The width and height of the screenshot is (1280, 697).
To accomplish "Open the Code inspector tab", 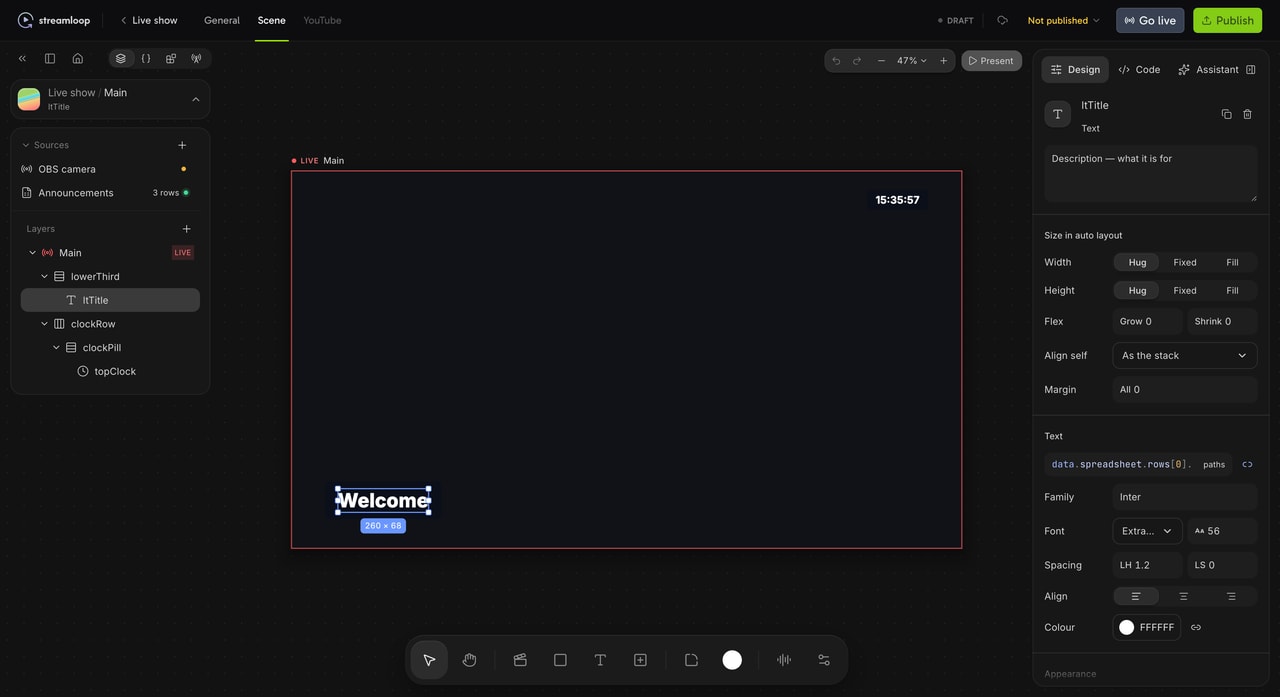I will pyautogui.click(x=1139, y=69).
